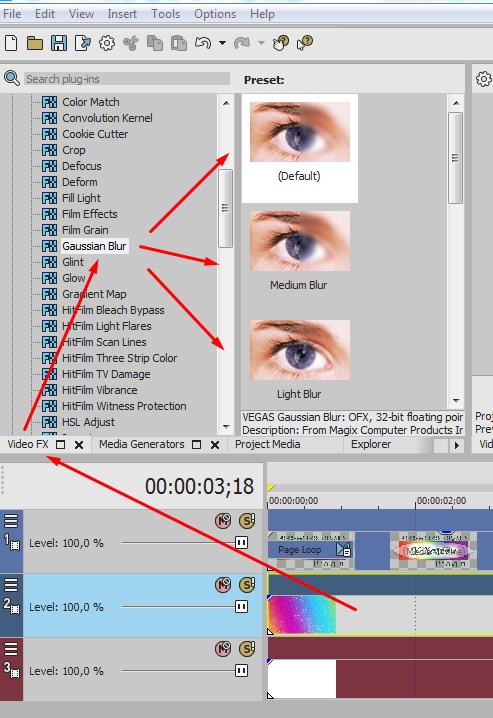Click the Cut scissors icon in the toolbar
This screenshot has width=493, height=718.
(x=131, y=43)
